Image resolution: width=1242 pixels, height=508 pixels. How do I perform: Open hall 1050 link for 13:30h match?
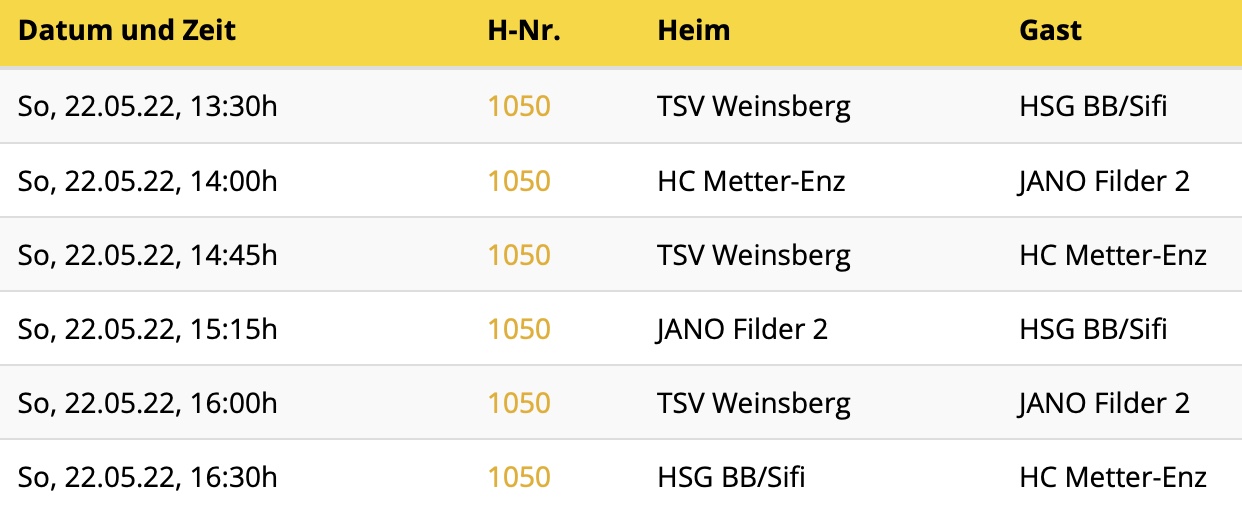(519, 106)
